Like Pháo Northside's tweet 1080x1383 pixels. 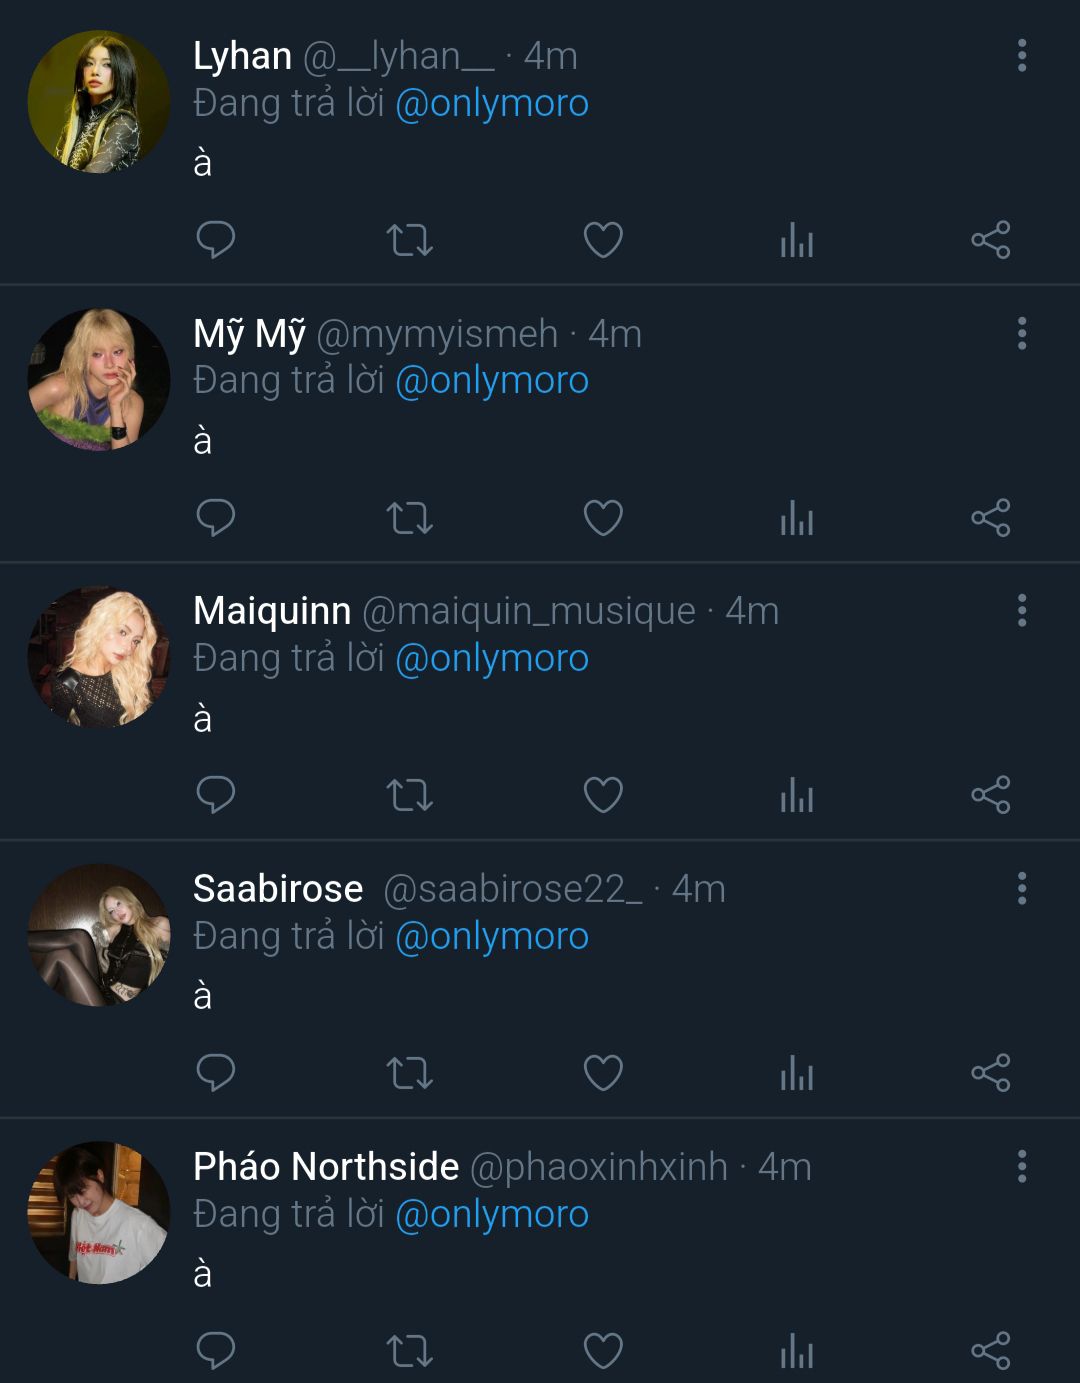click(x=603, y=1351)
